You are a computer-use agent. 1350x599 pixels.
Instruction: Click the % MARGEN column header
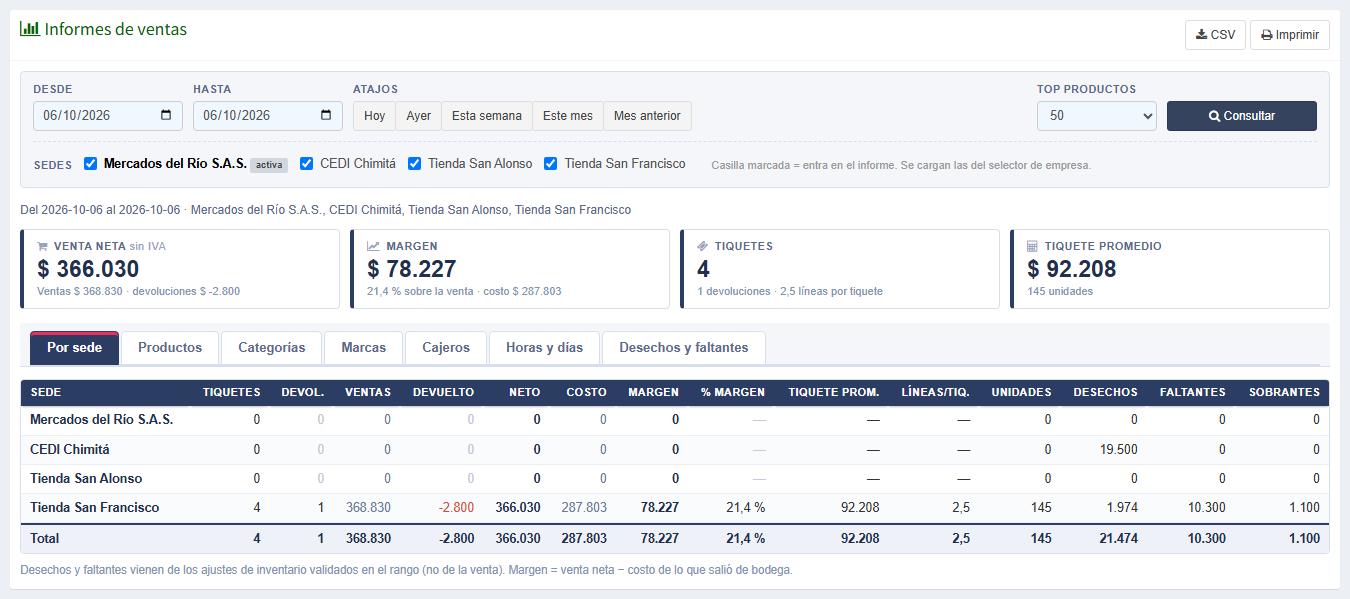tap(733, 392)
